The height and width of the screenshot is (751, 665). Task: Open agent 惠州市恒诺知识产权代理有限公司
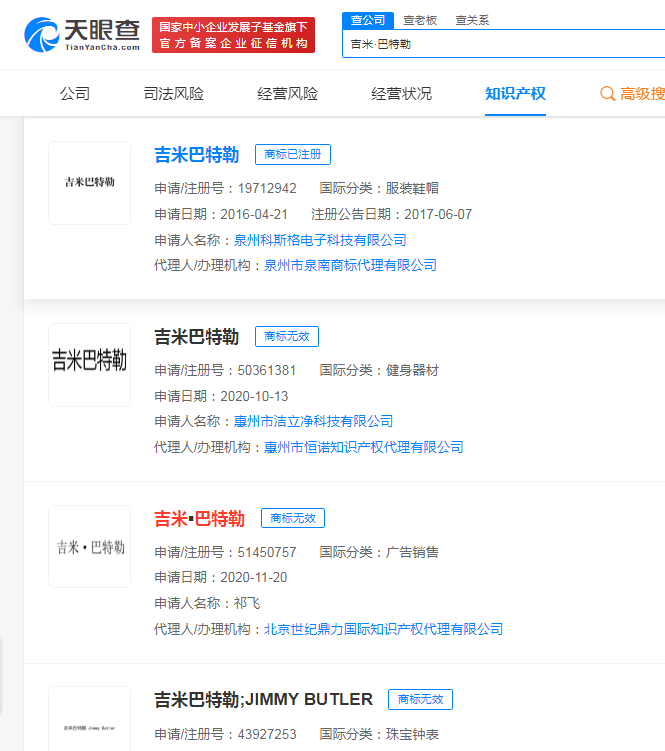coord(364,447)
